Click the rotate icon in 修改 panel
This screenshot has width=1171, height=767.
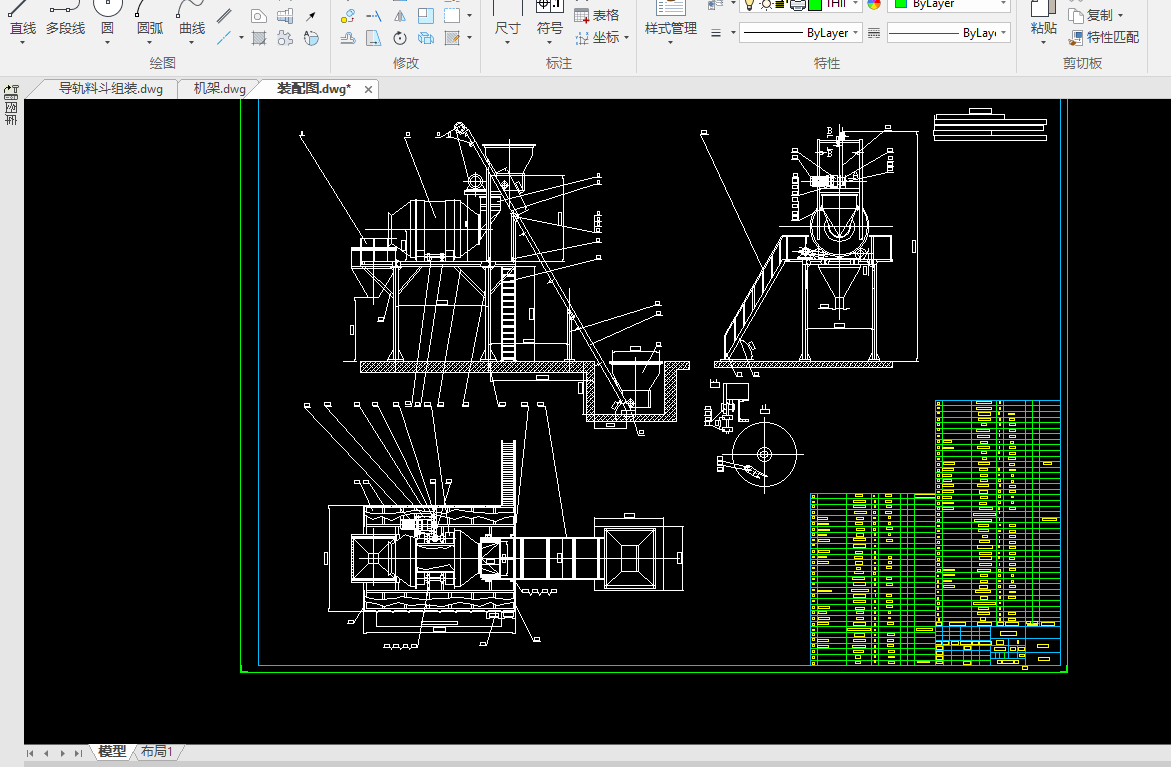point(399,39)
